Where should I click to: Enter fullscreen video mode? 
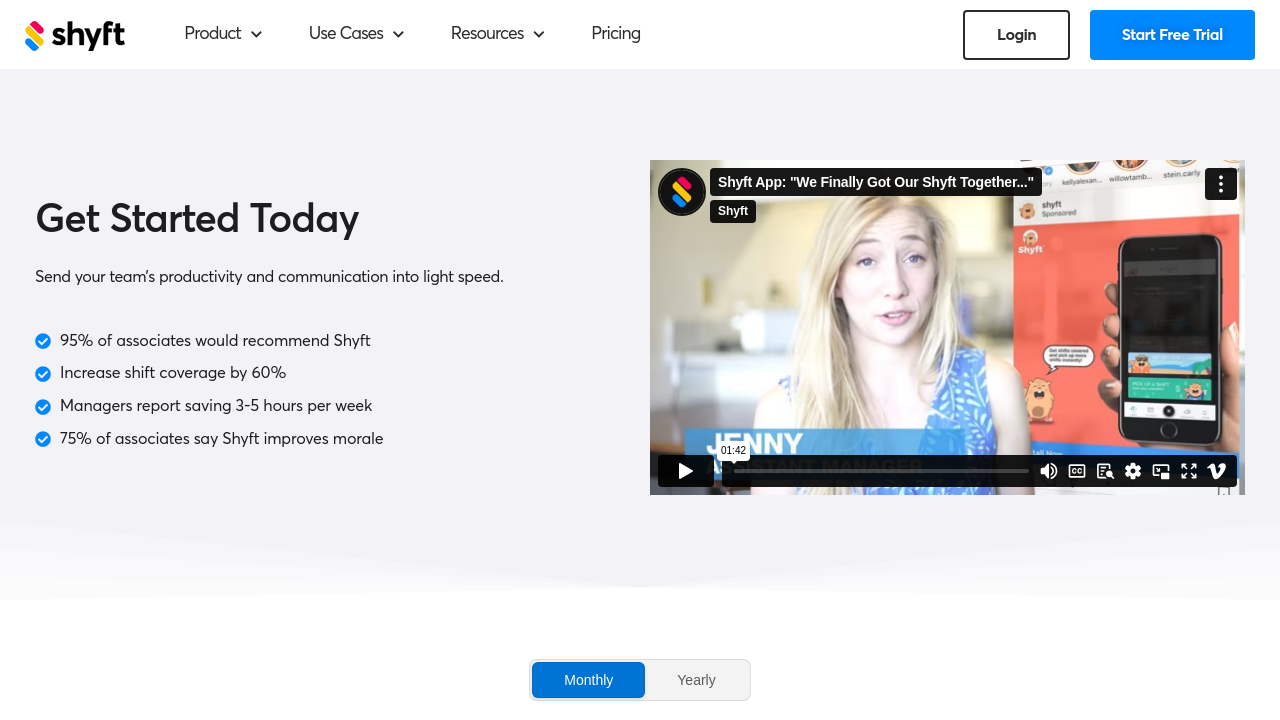point(1189,471)
